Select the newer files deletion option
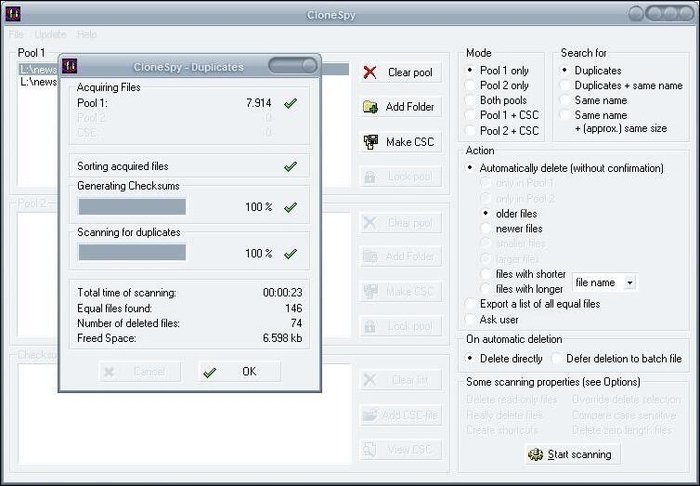The width and height of the screenshot is (700, 486). coord(486,228)
